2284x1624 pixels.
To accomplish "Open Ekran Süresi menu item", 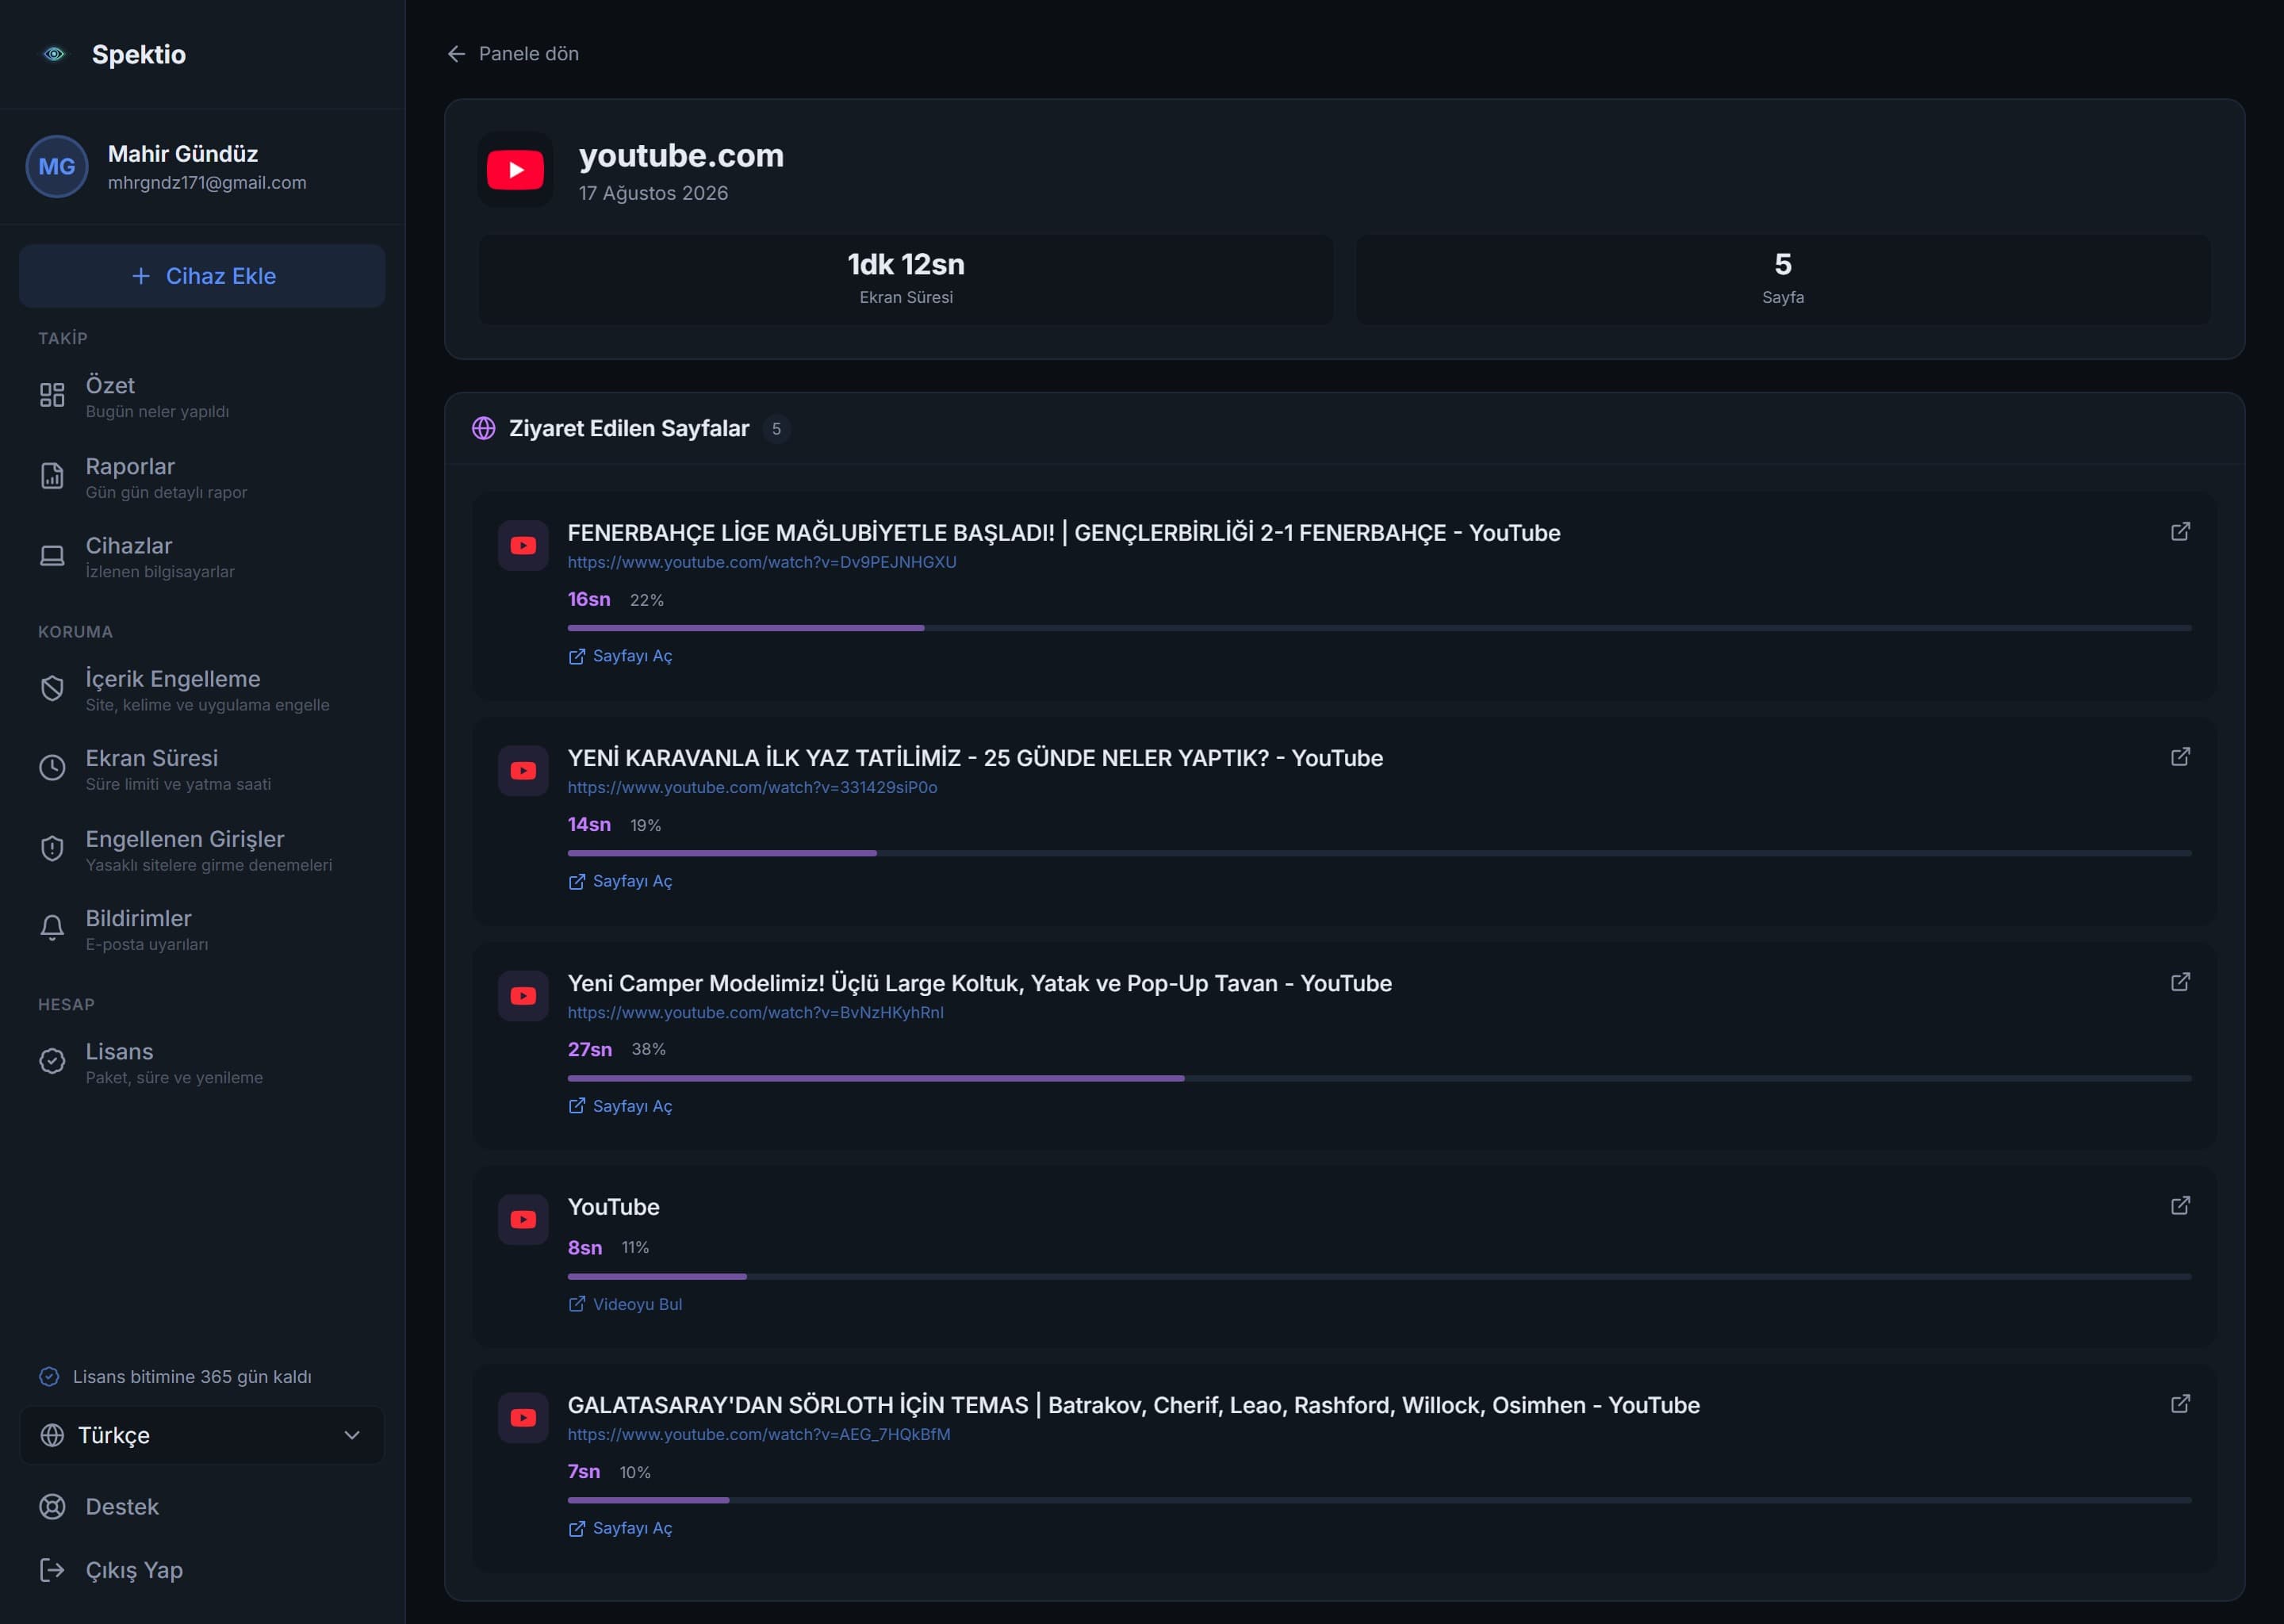I will tap(202, 769).
